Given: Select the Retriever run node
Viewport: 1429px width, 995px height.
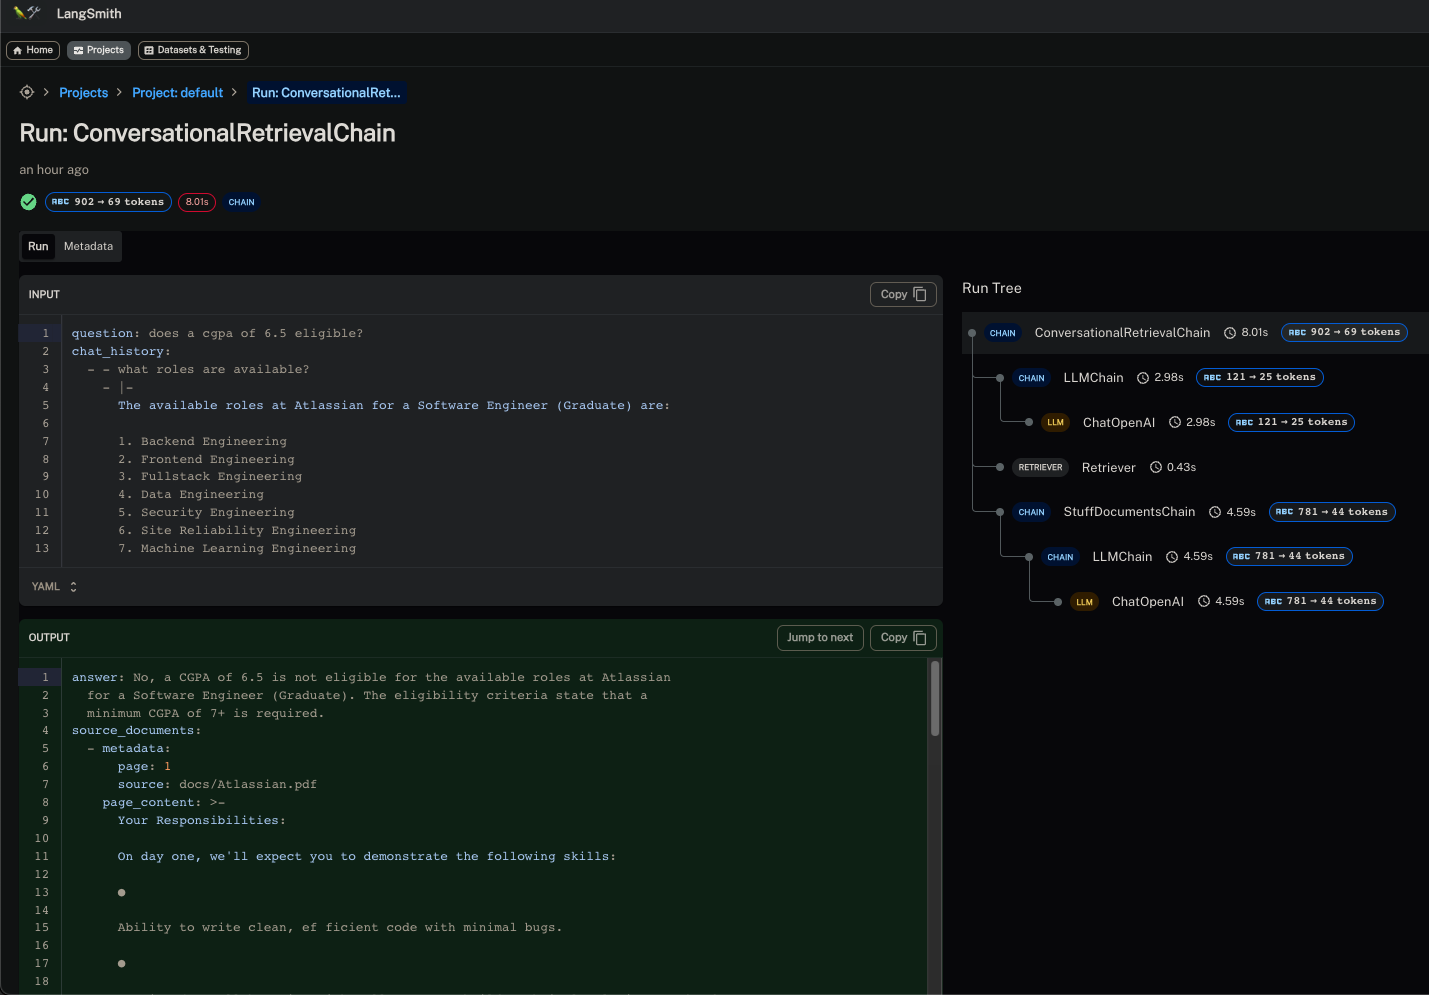Looking at the screenshot, I should point(1108,468).
